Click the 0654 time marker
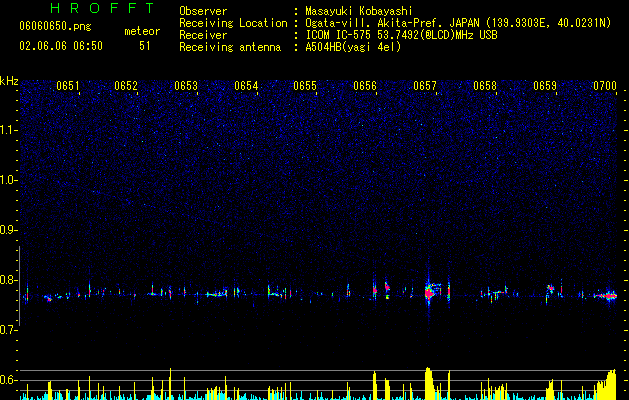Screen dimensions: 629x400 coord(246,86)
